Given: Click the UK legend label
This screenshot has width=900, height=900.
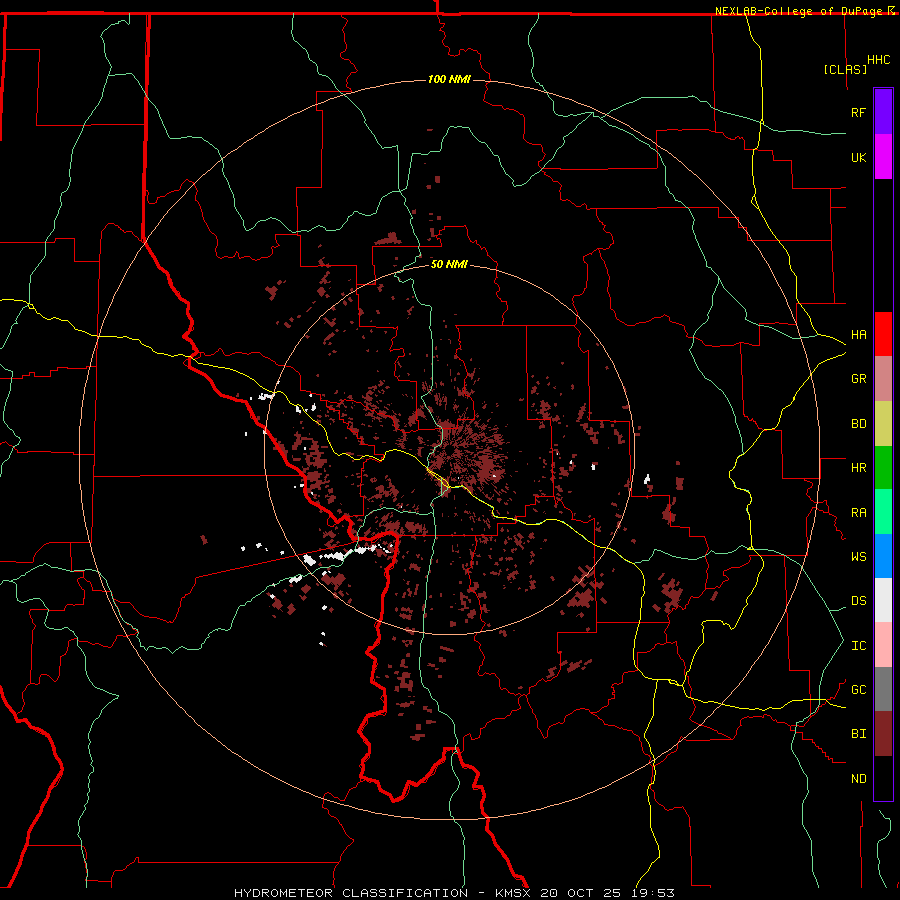Looking at the screenshot, I should click(x=858, y=157).
